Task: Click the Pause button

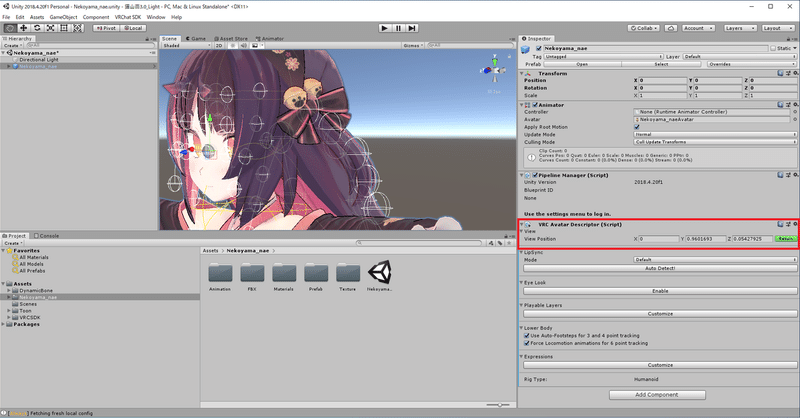Action: [398, 28]
